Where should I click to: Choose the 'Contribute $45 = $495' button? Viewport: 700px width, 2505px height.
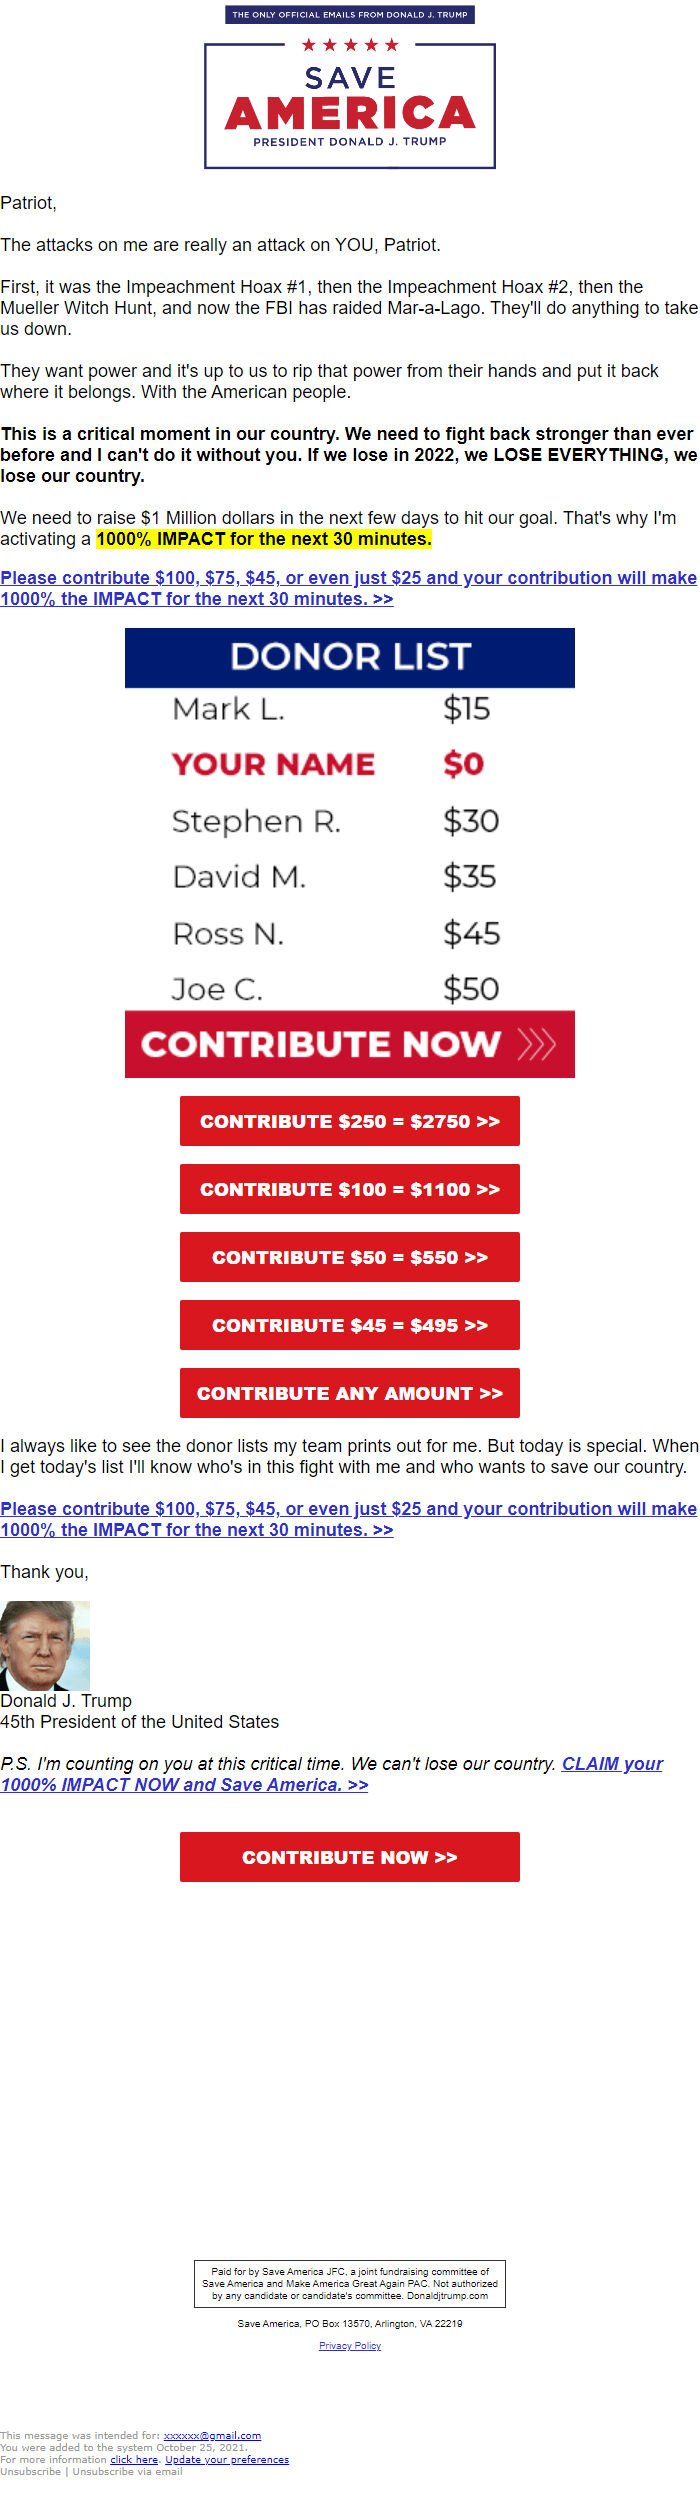(349, 1325)
